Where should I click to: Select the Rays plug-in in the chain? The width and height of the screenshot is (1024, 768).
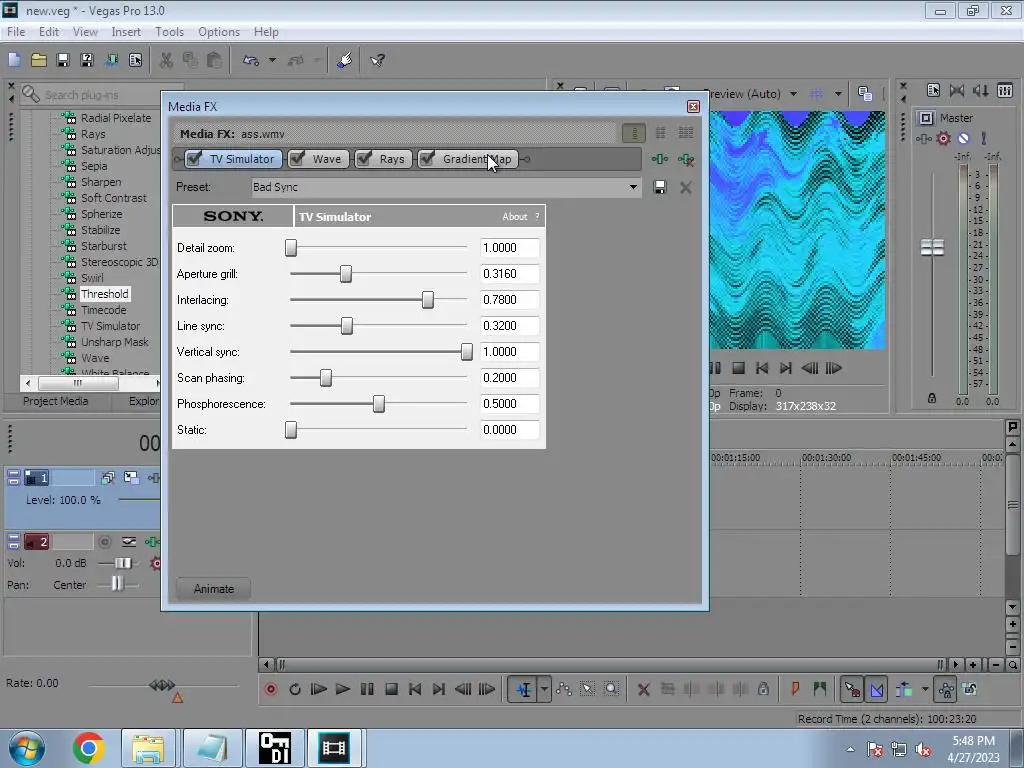tap(392, 159)
